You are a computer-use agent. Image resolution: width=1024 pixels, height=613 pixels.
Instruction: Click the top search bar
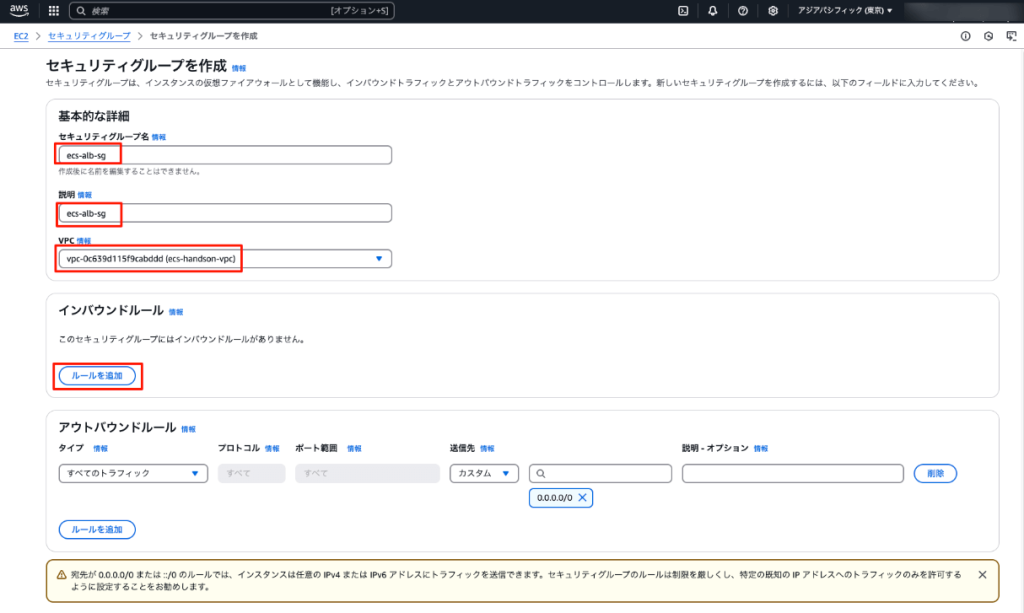coord(232,11)
